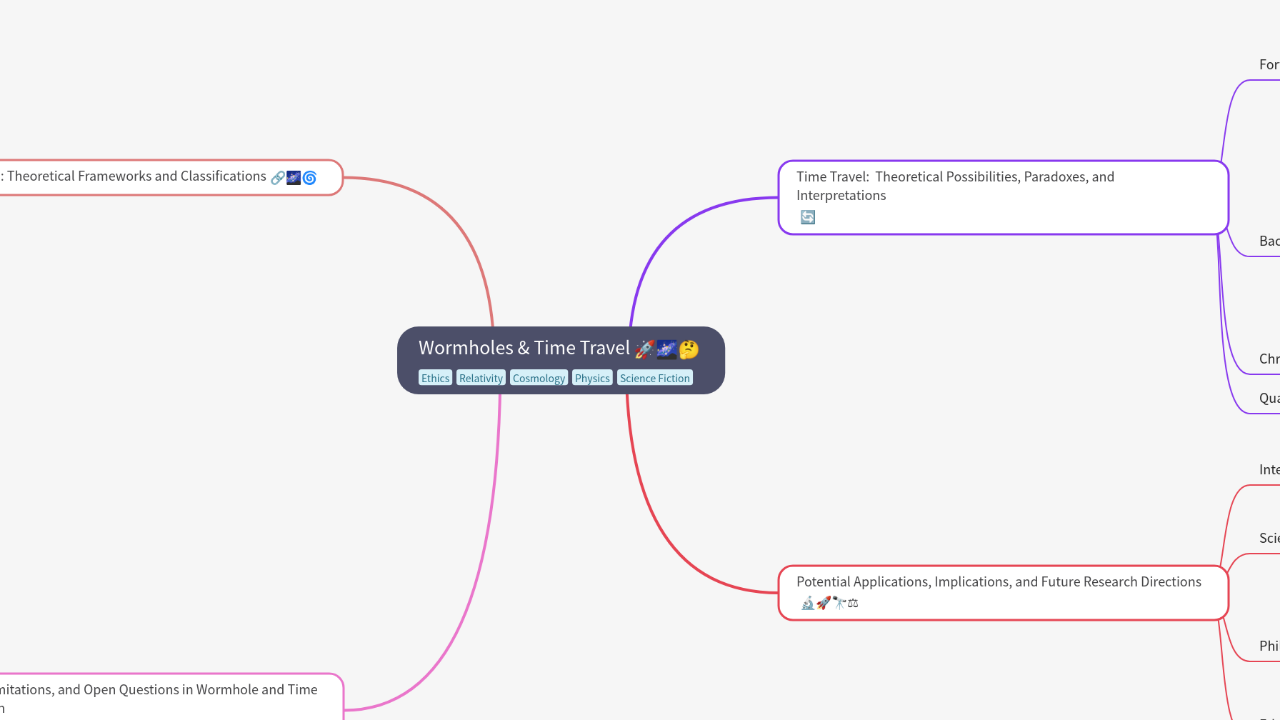The height and width of the screenshot is (720, 1280).
Task: Select the Open Questions in Wormhole node
Action: (x=170, y=697)
